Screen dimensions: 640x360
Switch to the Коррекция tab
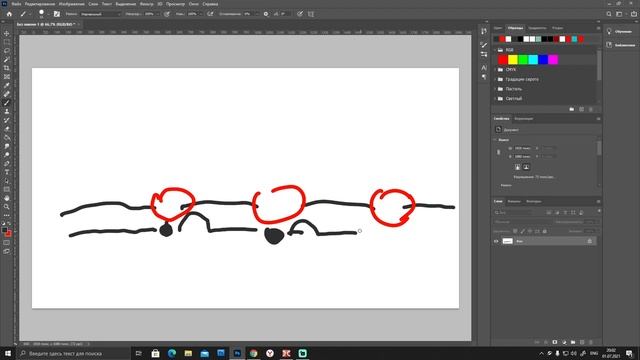pos(524,119)
